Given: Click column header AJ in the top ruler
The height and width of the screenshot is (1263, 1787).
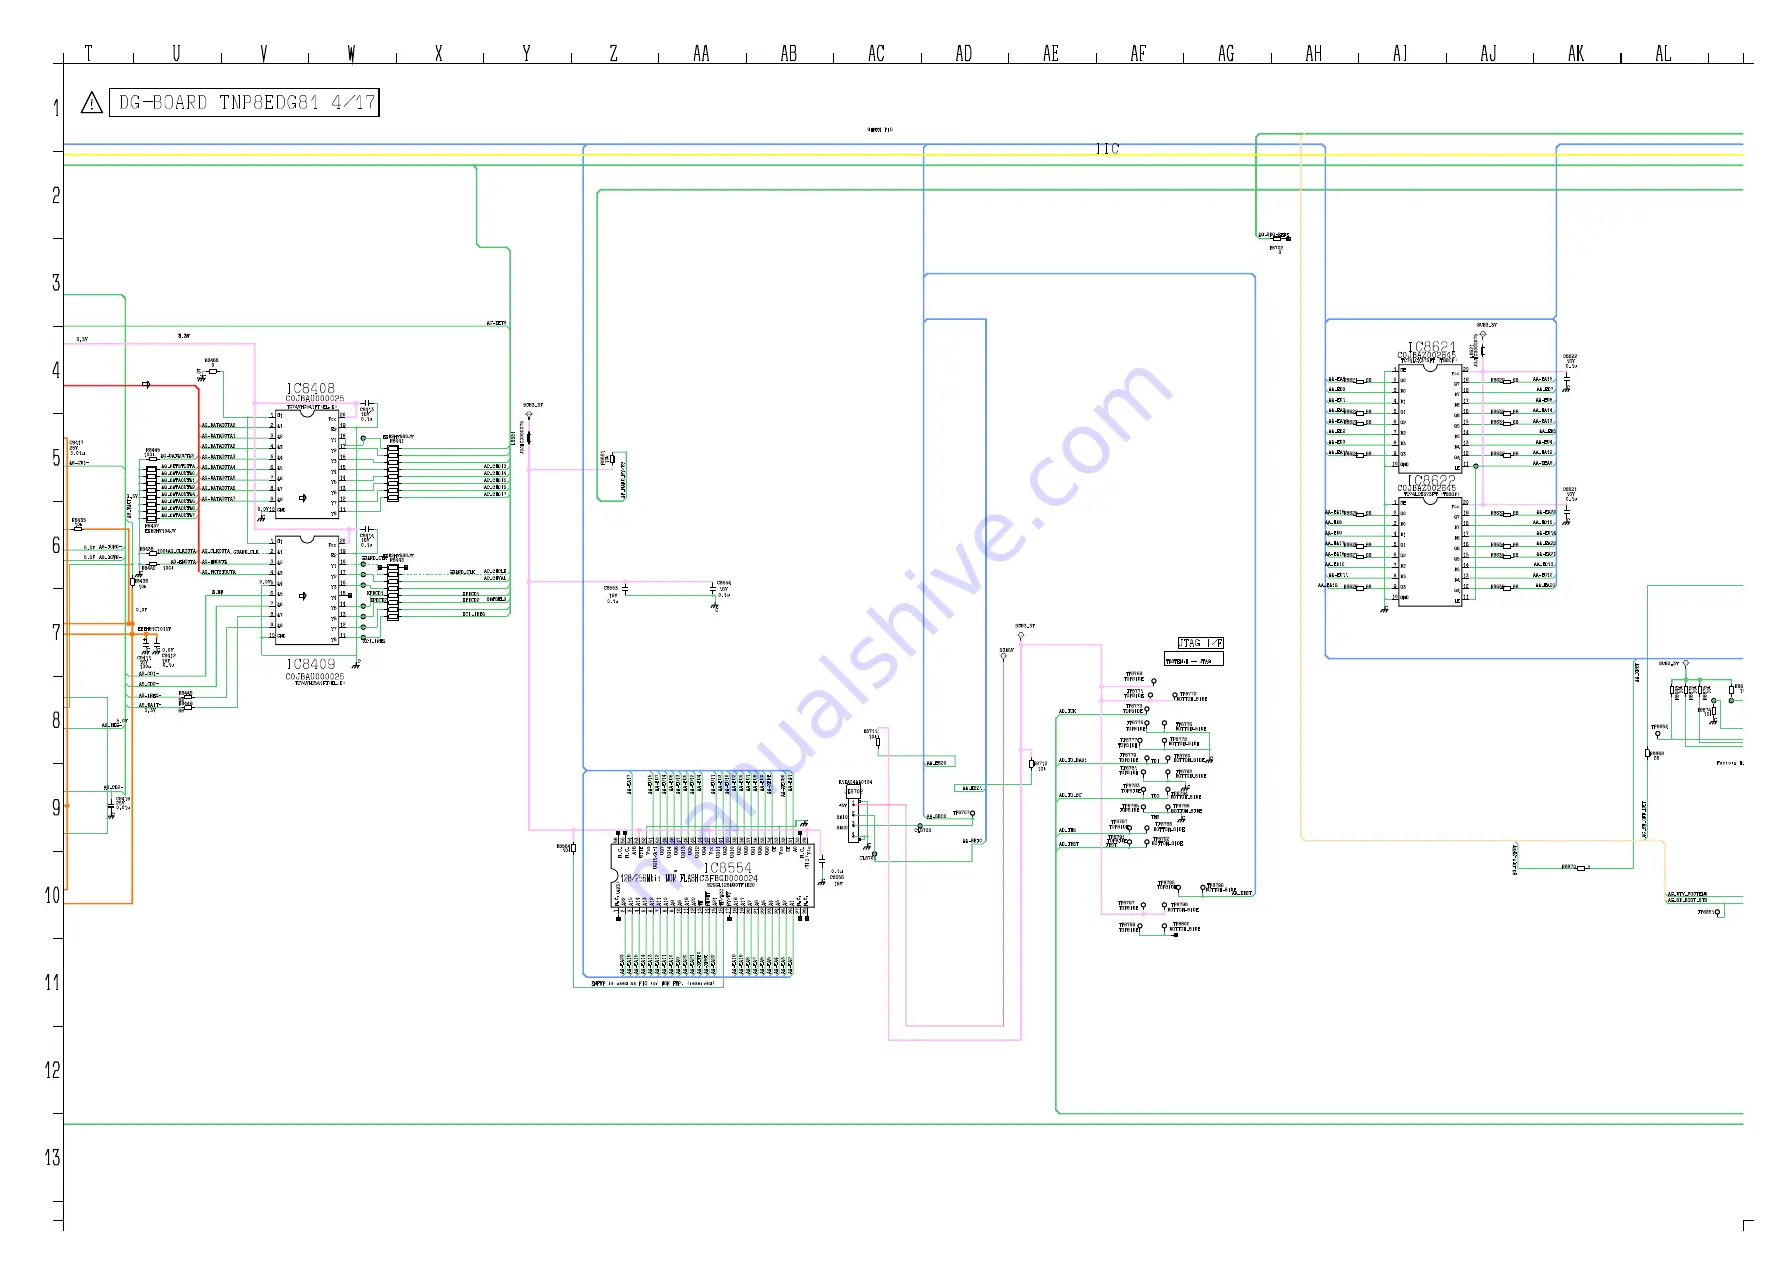Looking at the screenshot, I should [x=1488, y=53].
